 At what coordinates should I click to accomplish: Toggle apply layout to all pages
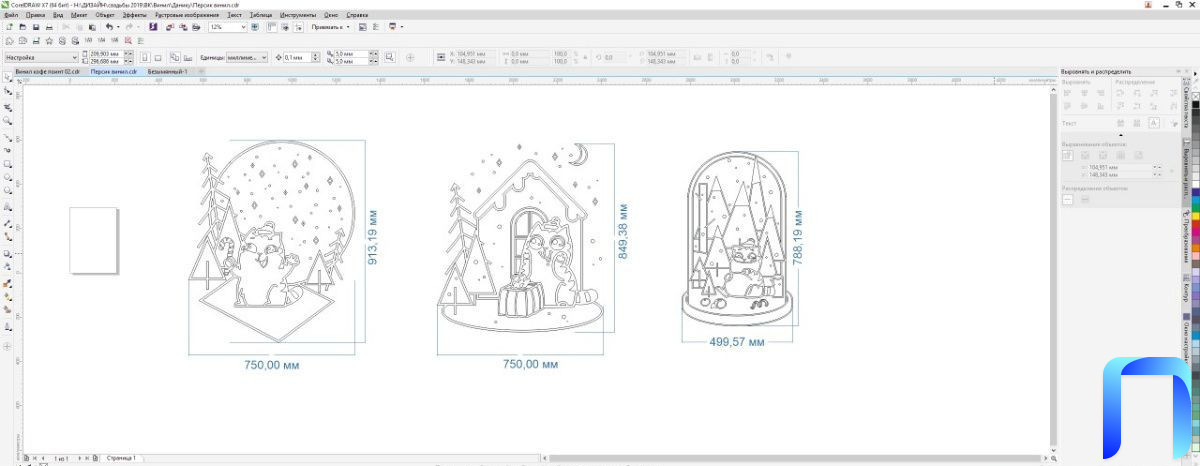click(175, 57)
